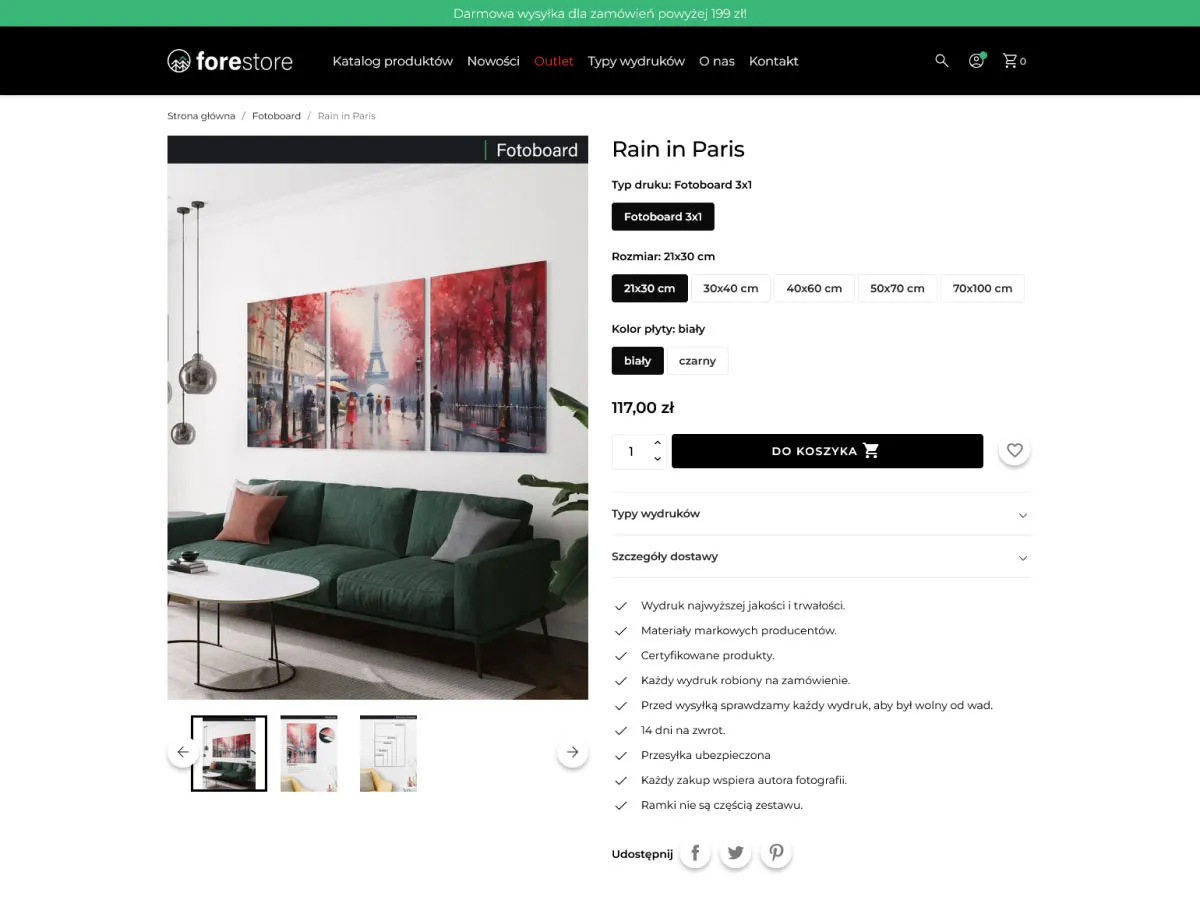
Task: Share on Twitter
Action: point(735,853)
